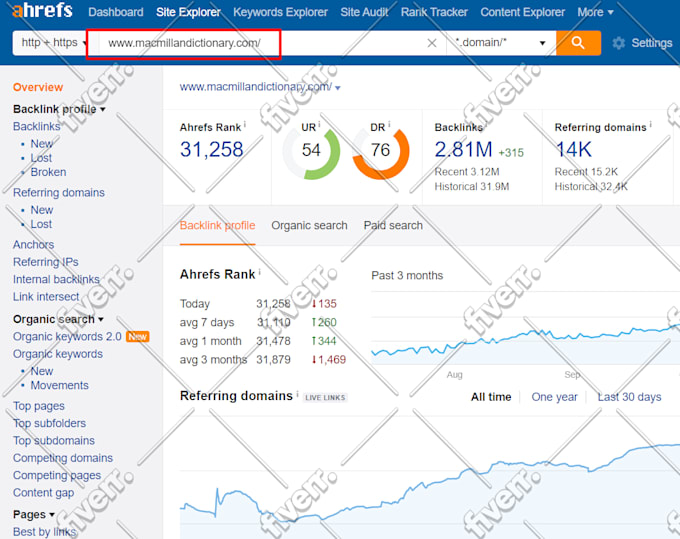This screenshot has width=680, height=539.
Task: Open Dashboard in top navigation
Action: (116, 12)
